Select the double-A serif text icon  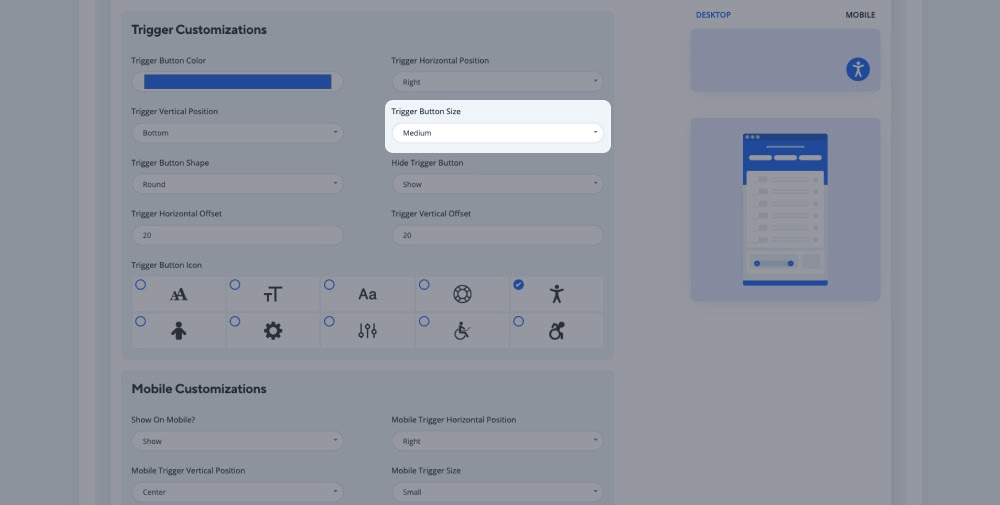179,295
